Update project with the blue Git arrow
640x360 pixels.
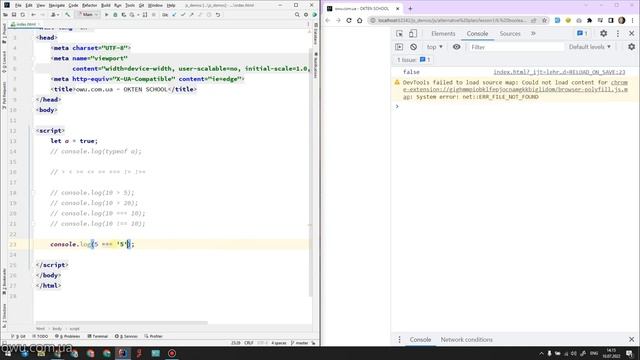174,15
